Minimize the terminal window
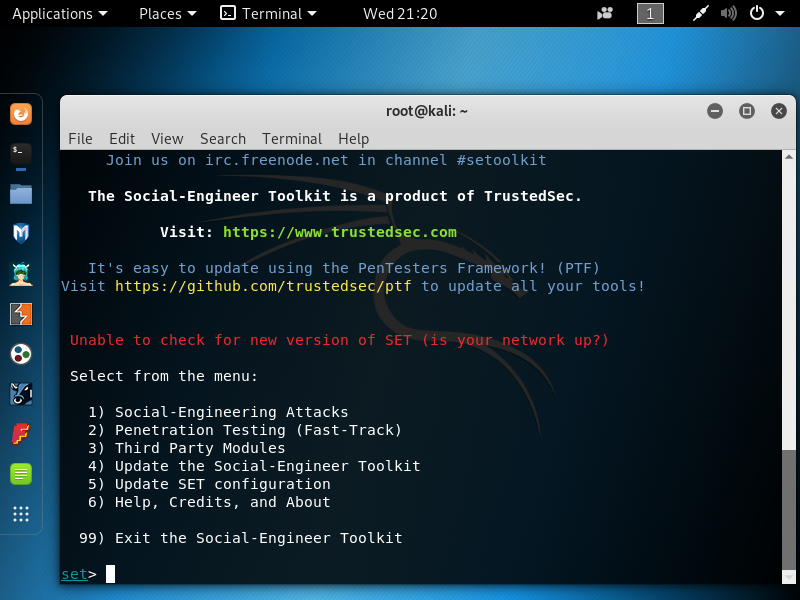800x600 pixels. pos(715,111)
